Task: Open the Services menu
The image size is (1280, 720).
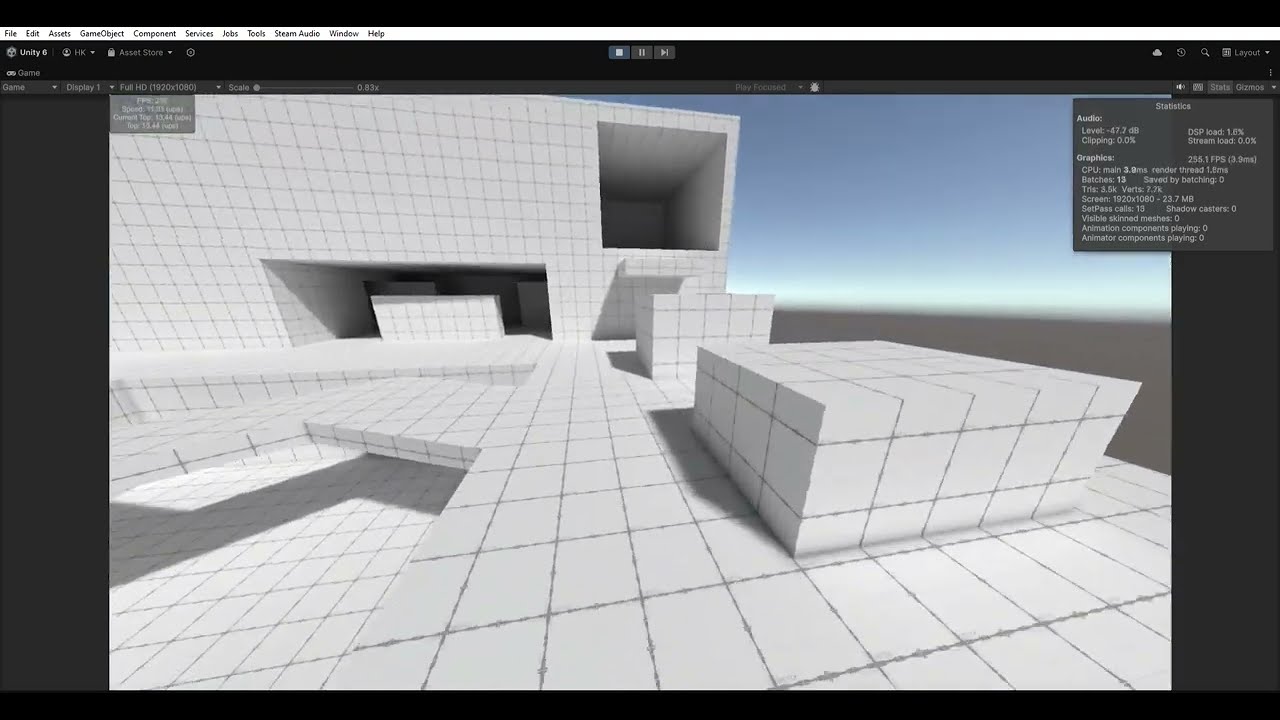Action: coord(199,33)
